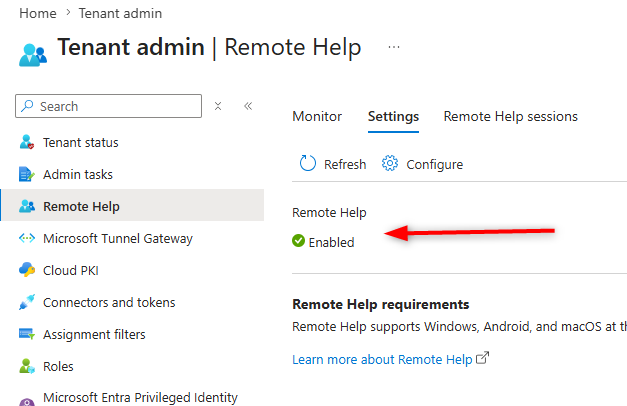The width and height of the screenshot is (627, 406).
Task: Click Tenant admin breadcrumb link
Action: click(120, 13)
